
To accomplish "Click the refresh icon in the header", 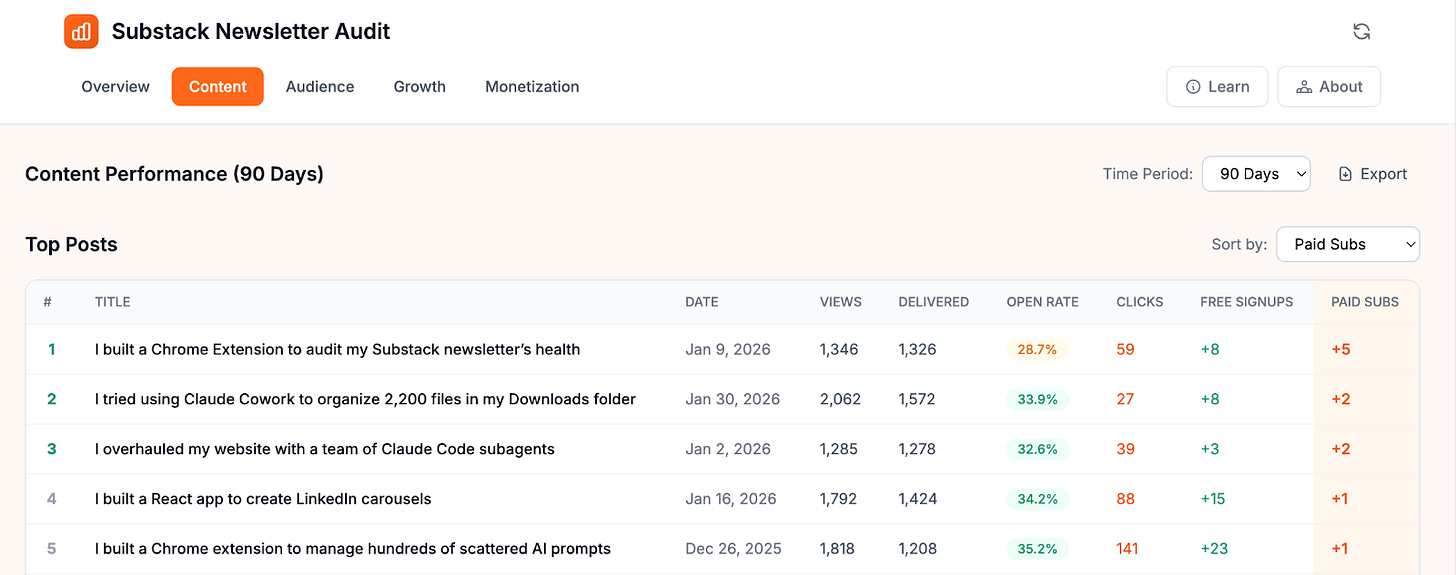I will 1361,31.
